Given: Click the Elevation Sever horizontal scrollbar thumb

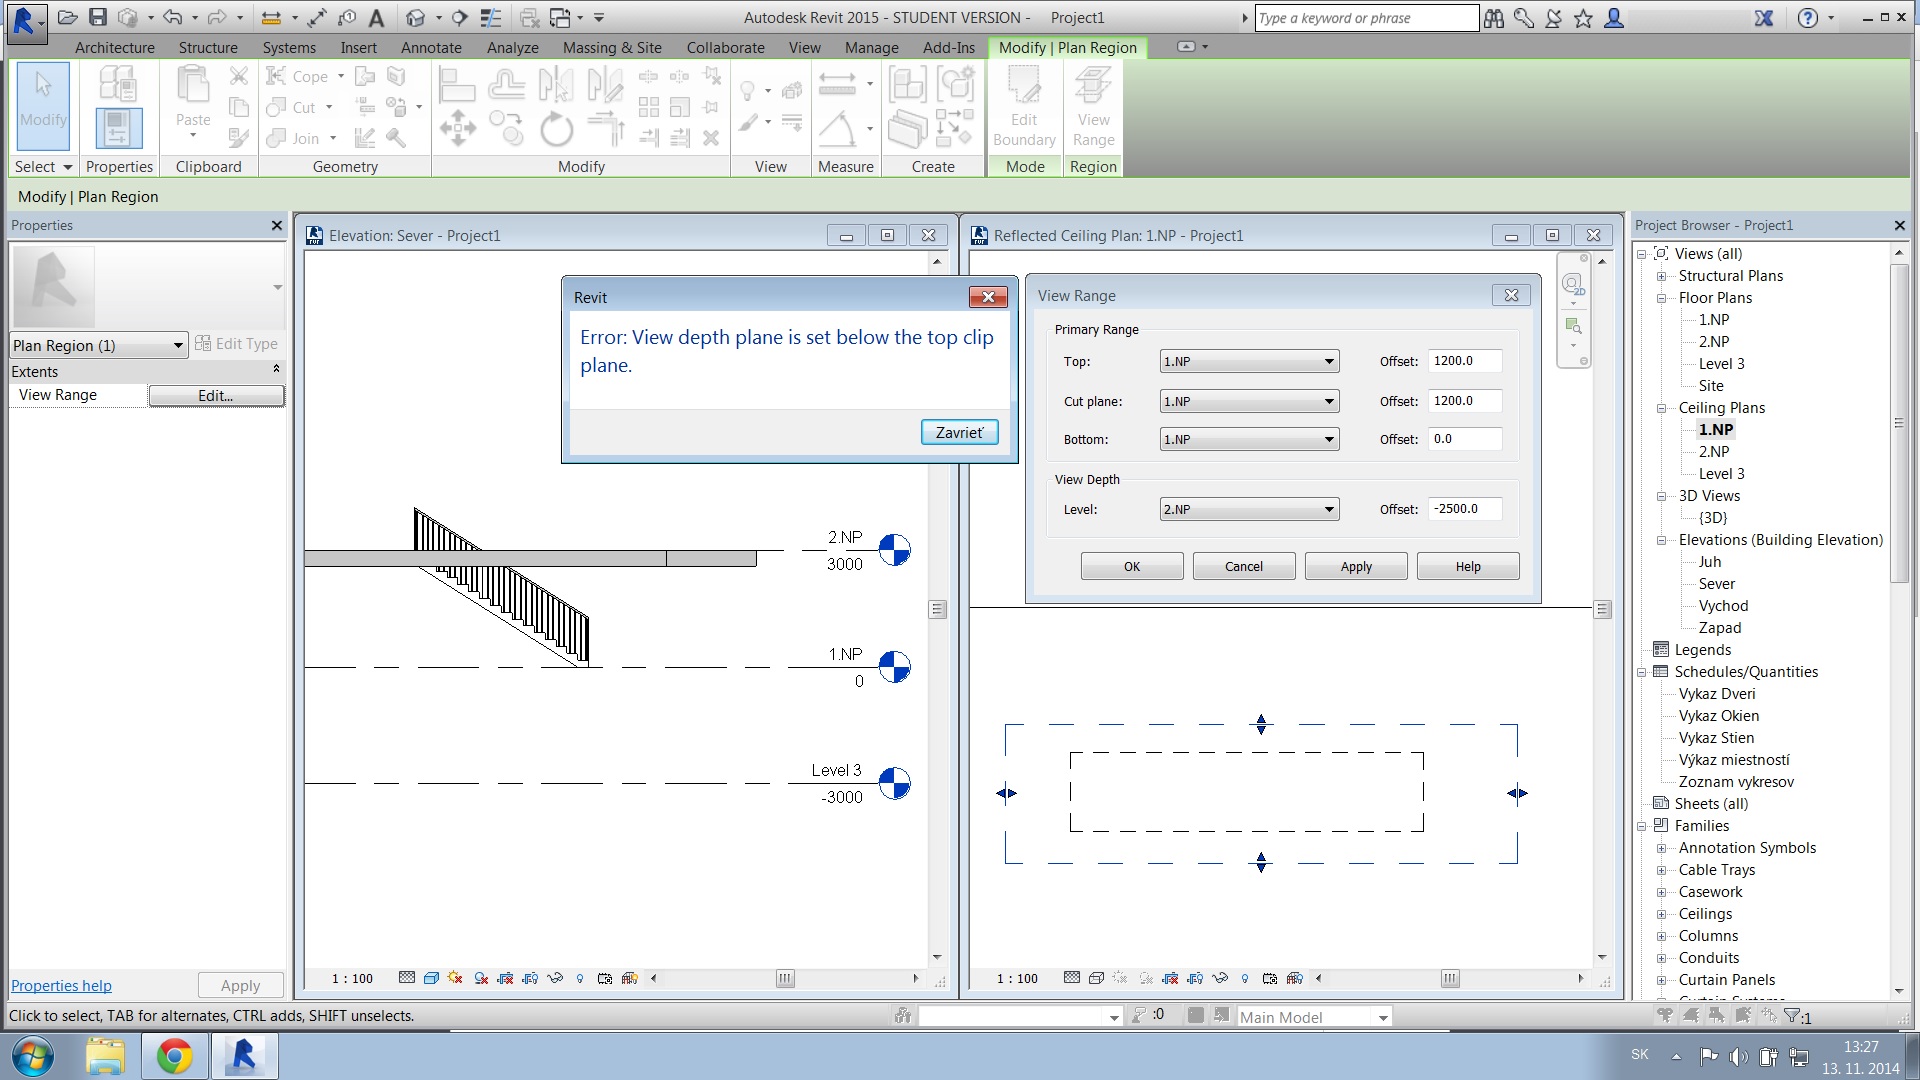Looking at the screenshot, I should (785, 978).
